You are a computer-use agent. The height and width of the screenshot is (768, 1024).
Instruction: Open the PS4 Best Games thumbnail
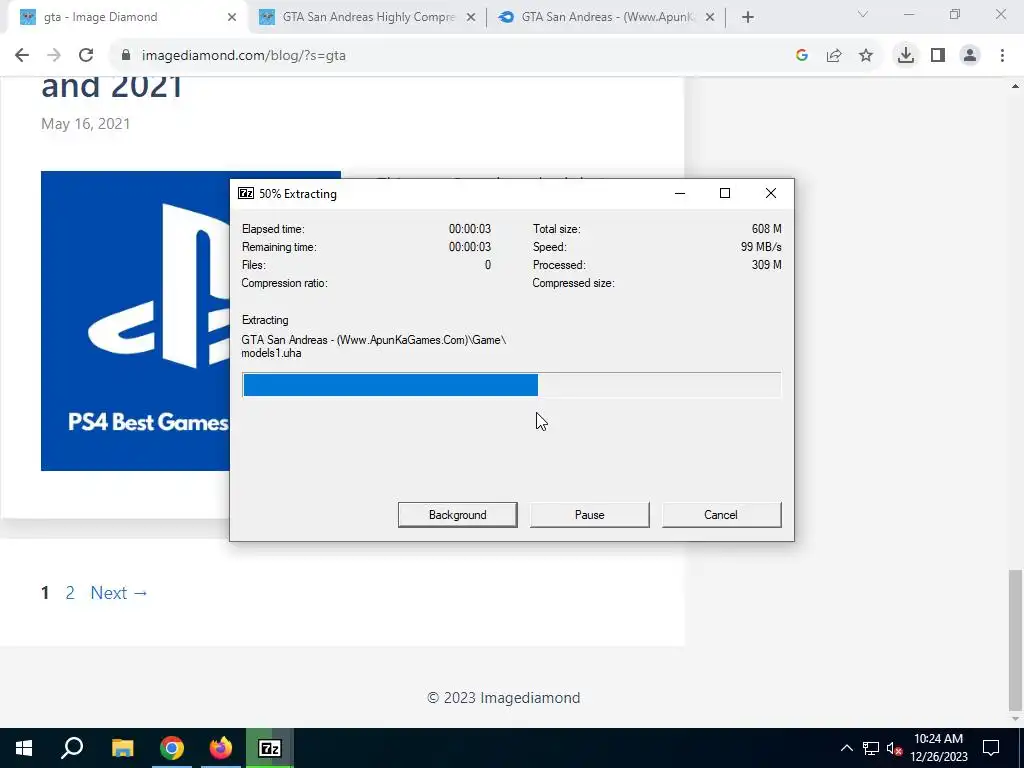135,321
